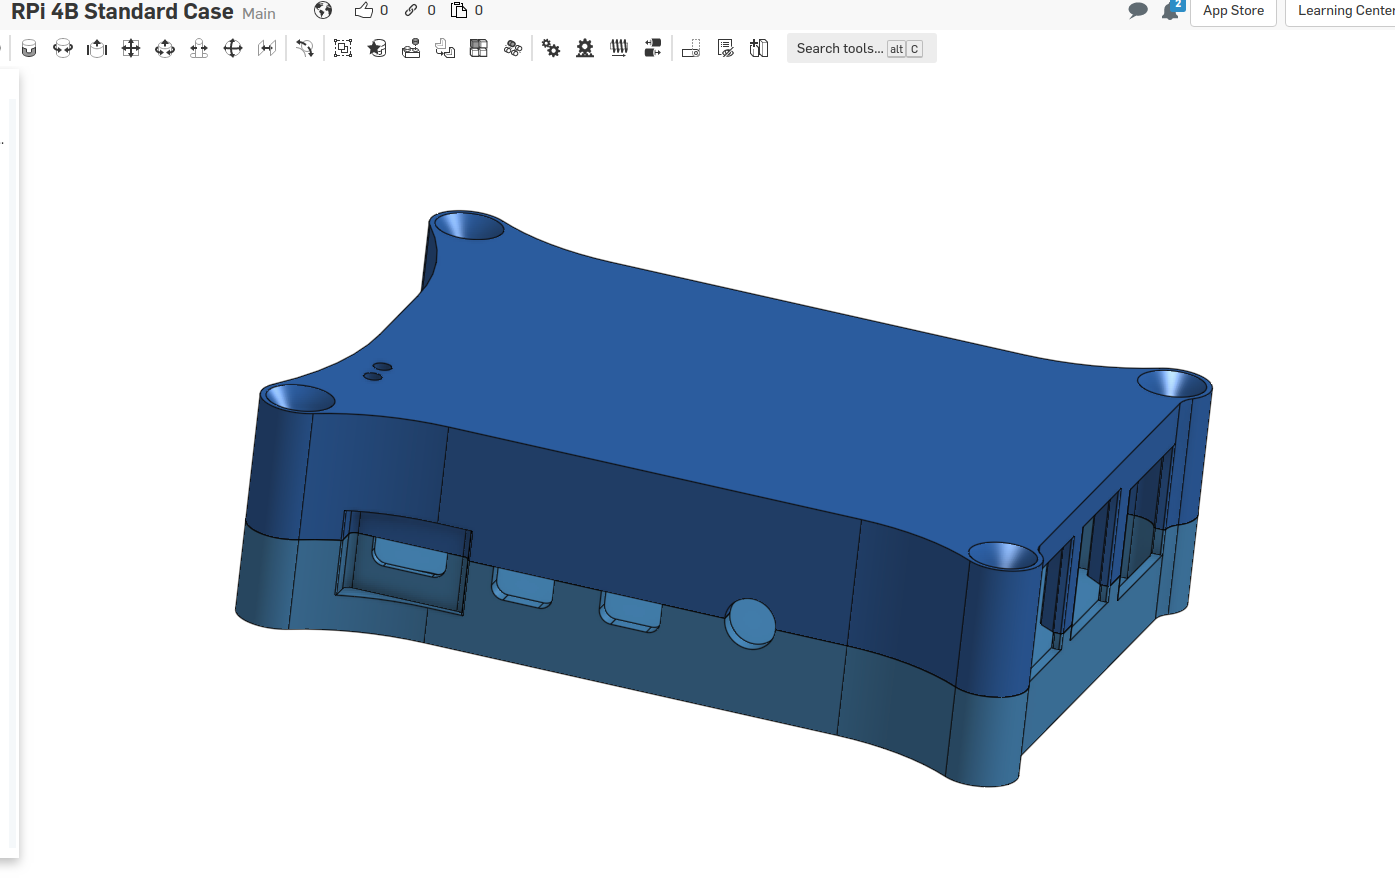Click create Part Studio in context icon
The width and height of the screenshot is (1395, 893).
759,48
